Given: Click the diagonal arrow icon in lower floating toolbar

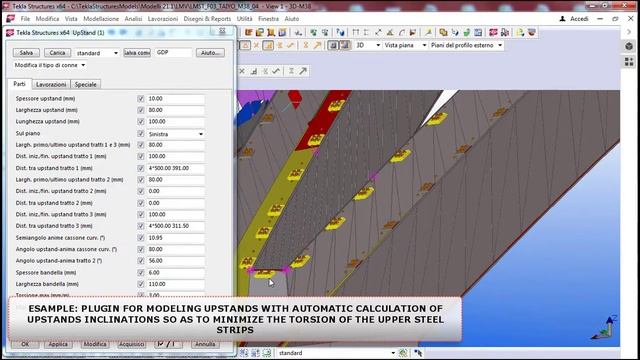Looking at the screenshot, I should coord(303,71).
